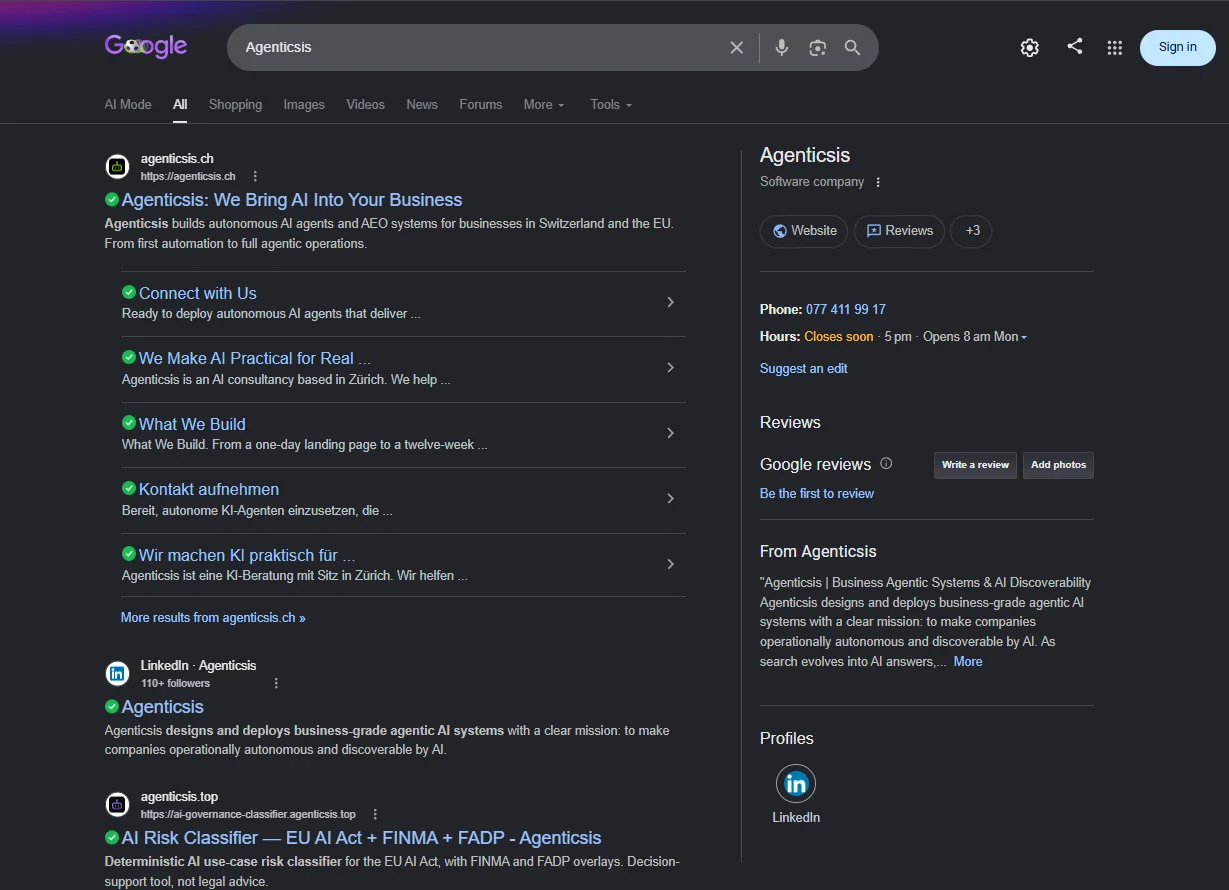Open the Google apps grid icon

click(x=1115, y=47)
